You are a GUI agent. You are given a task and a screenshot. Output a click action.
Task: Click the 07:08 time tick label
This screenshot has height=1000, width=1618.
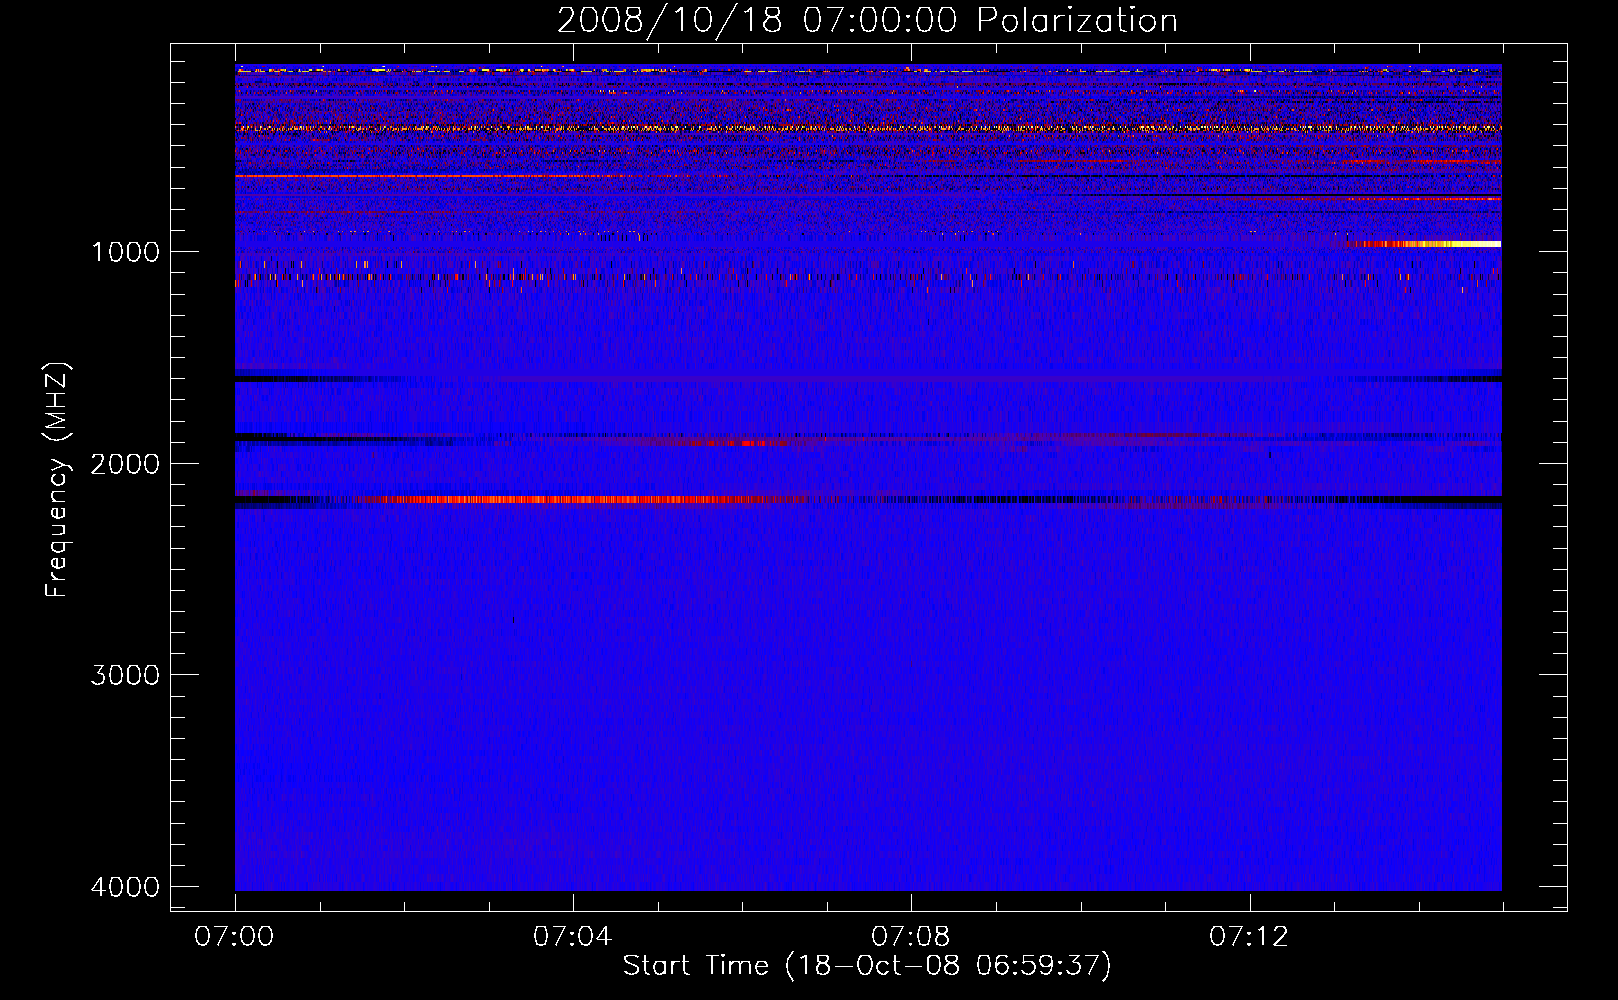[x=910, y=937]
